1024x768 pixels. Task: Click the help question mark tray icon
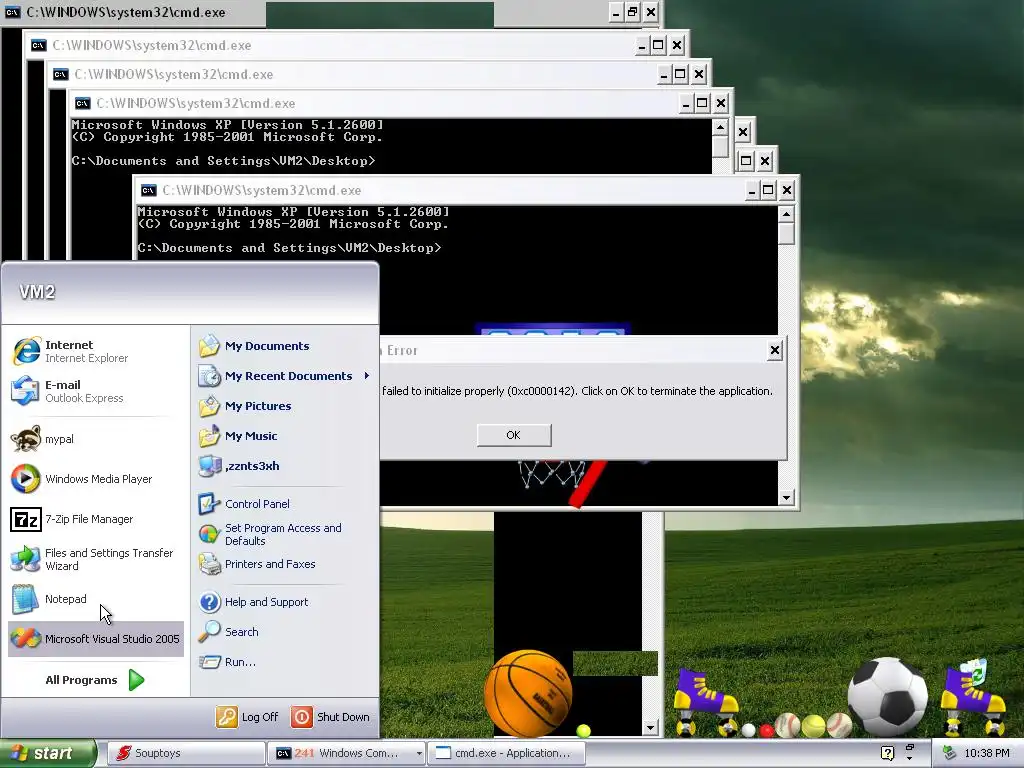click(888, 753)
